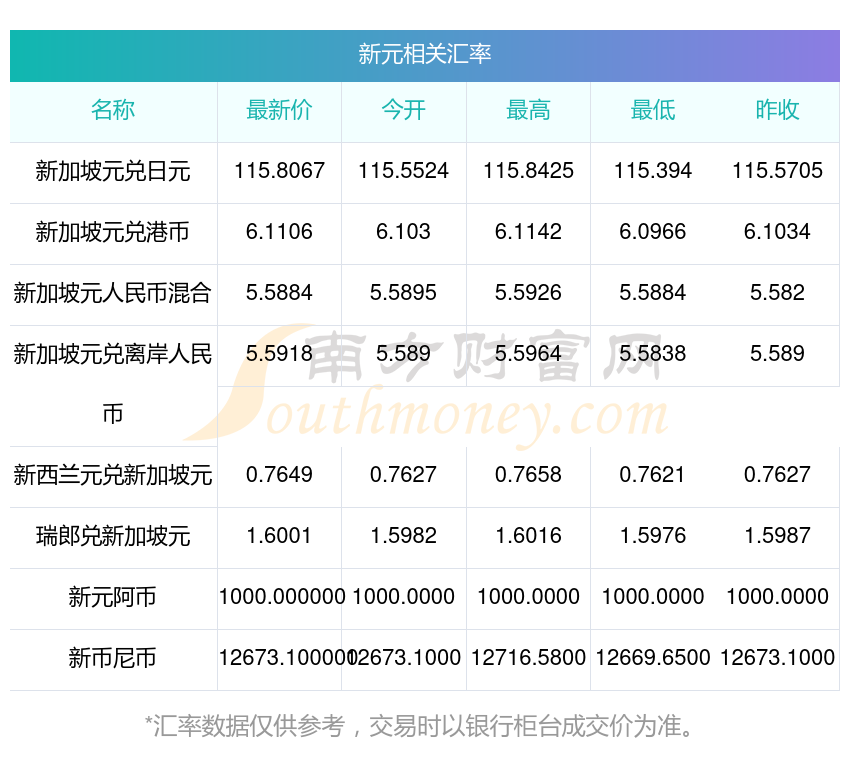Click the table title 新元相关汇率
The image size is (850, 757).
tap(424, 54)
